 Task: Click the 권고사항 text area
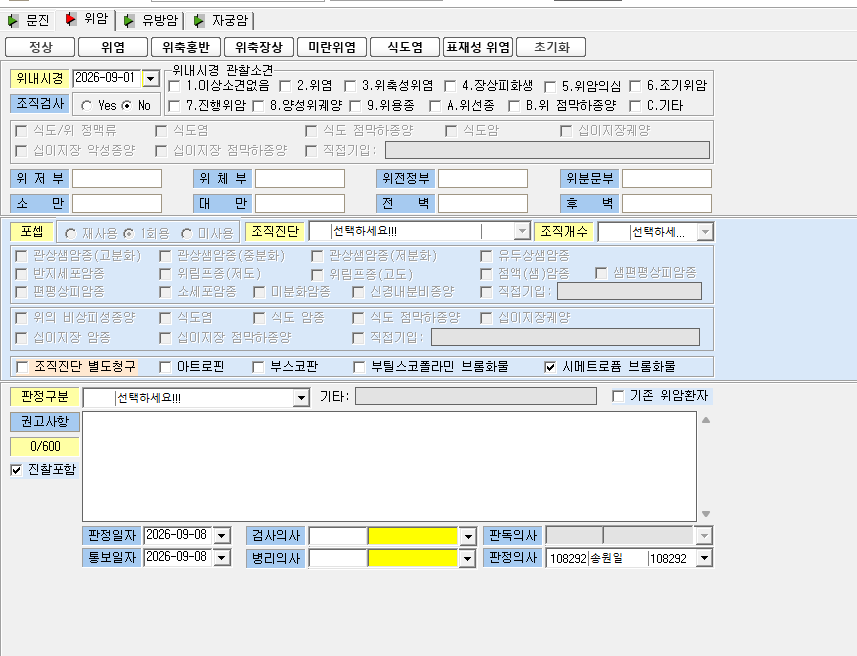[x=389, y=466]
